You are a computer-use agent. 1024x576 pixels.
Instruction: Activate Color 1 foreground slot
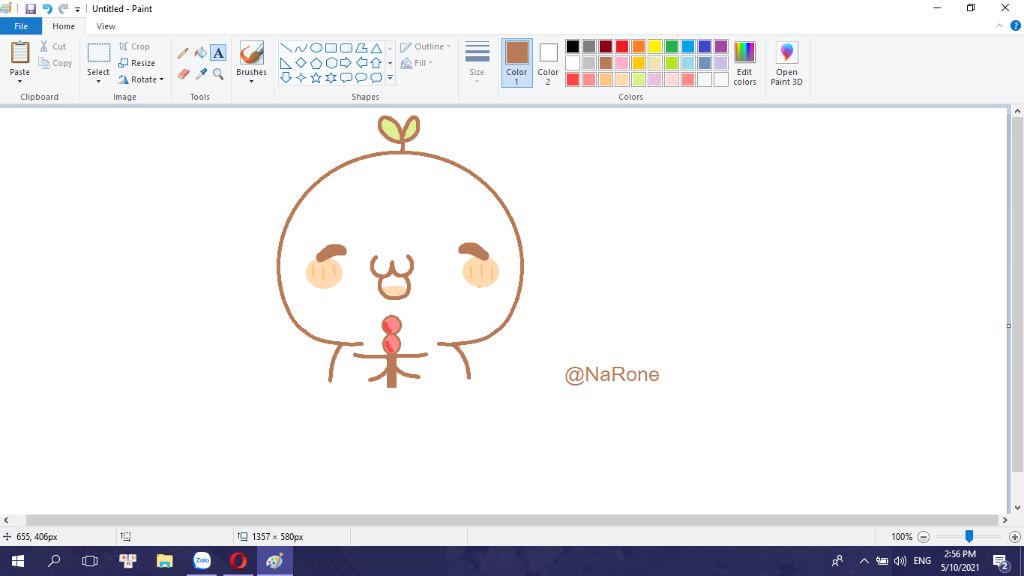pos(517,63)
